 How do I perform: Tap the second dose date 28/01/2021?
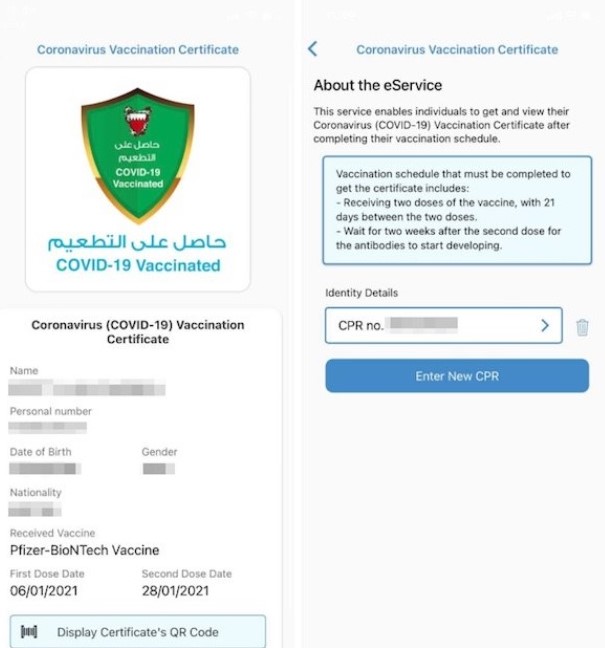pos(175,591)
